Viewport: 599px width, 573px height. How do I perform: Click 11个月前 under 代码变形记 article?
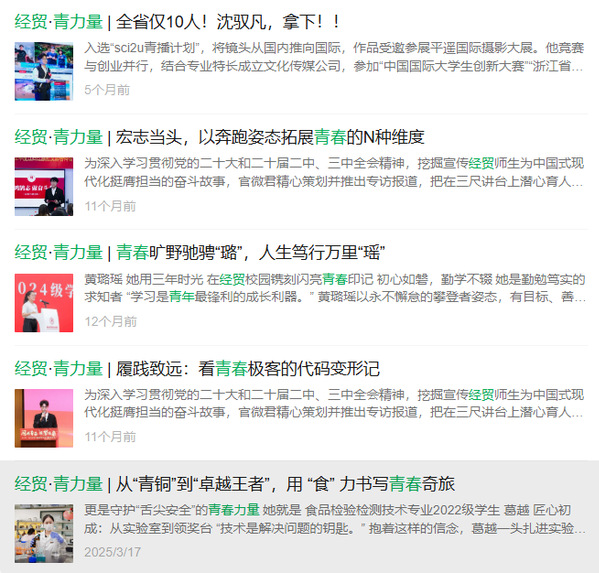click(110, 437)
